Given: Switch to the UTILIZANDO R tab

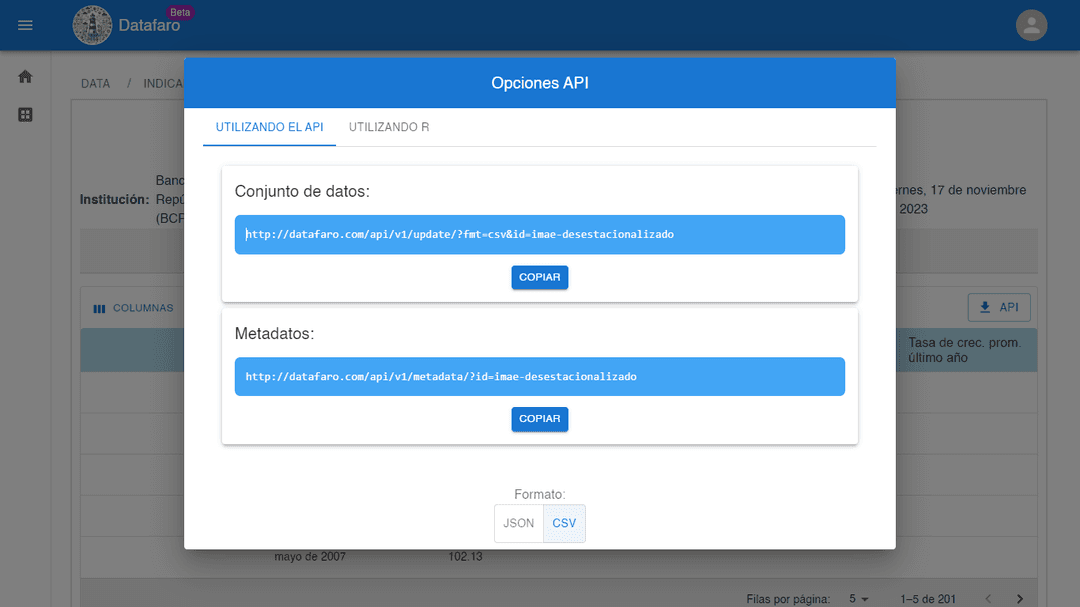Looking at the screenshot, I should (x=388, y=127).
